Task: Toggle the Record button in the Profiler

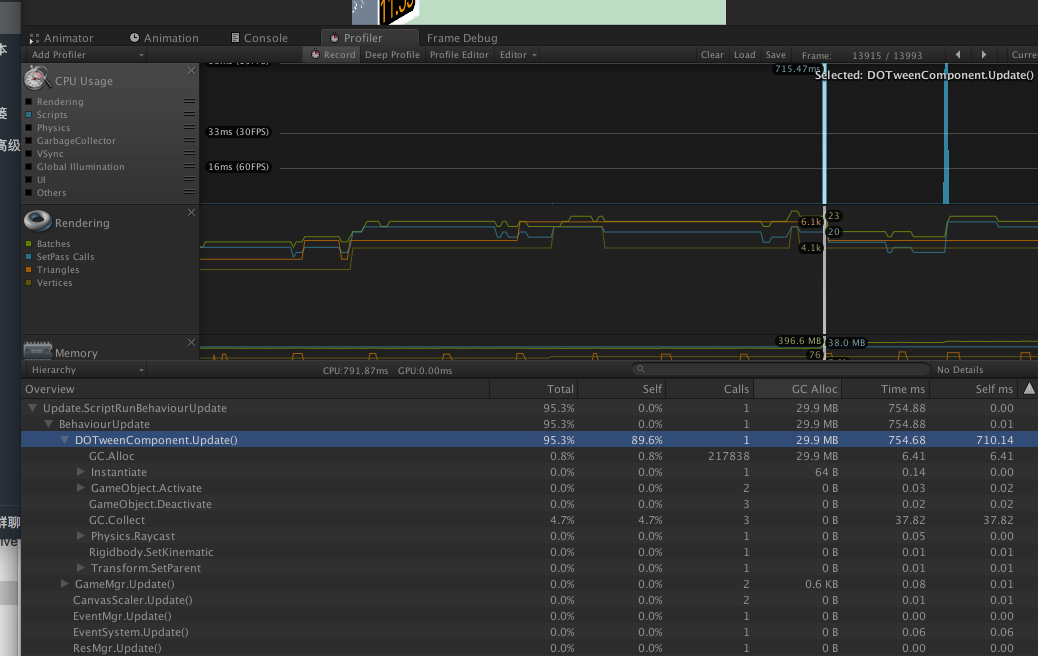Action: (x=330, y=55)
